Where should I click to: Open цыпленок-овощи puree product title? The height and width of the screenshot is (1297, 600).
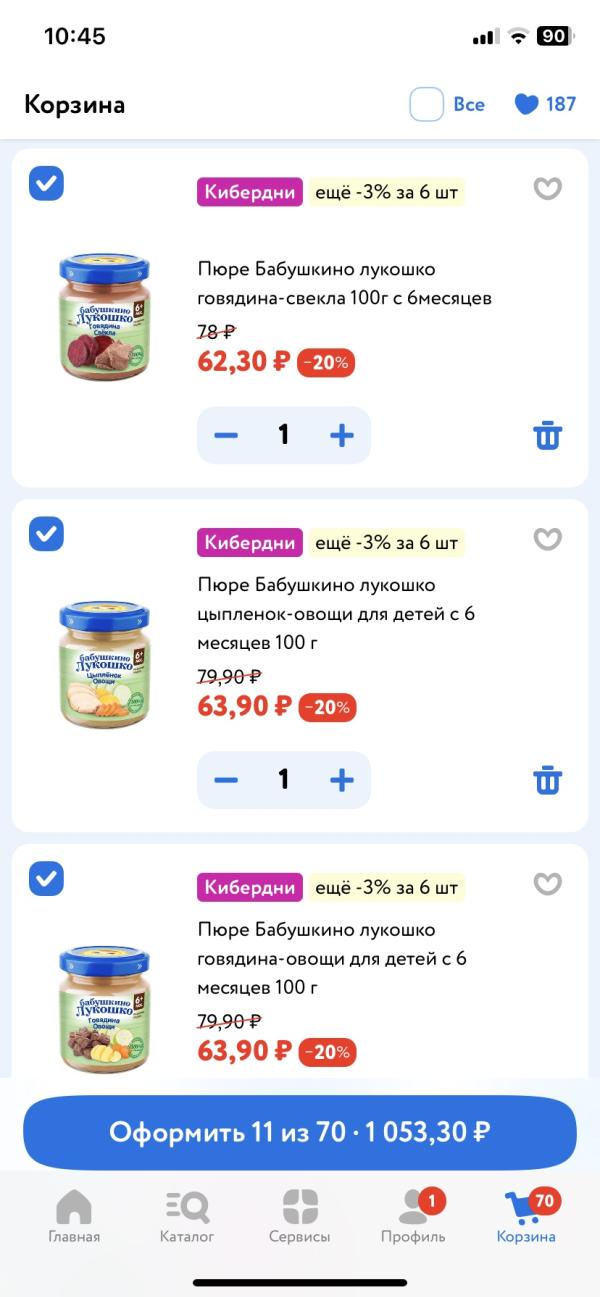click(x=336, y=613)
